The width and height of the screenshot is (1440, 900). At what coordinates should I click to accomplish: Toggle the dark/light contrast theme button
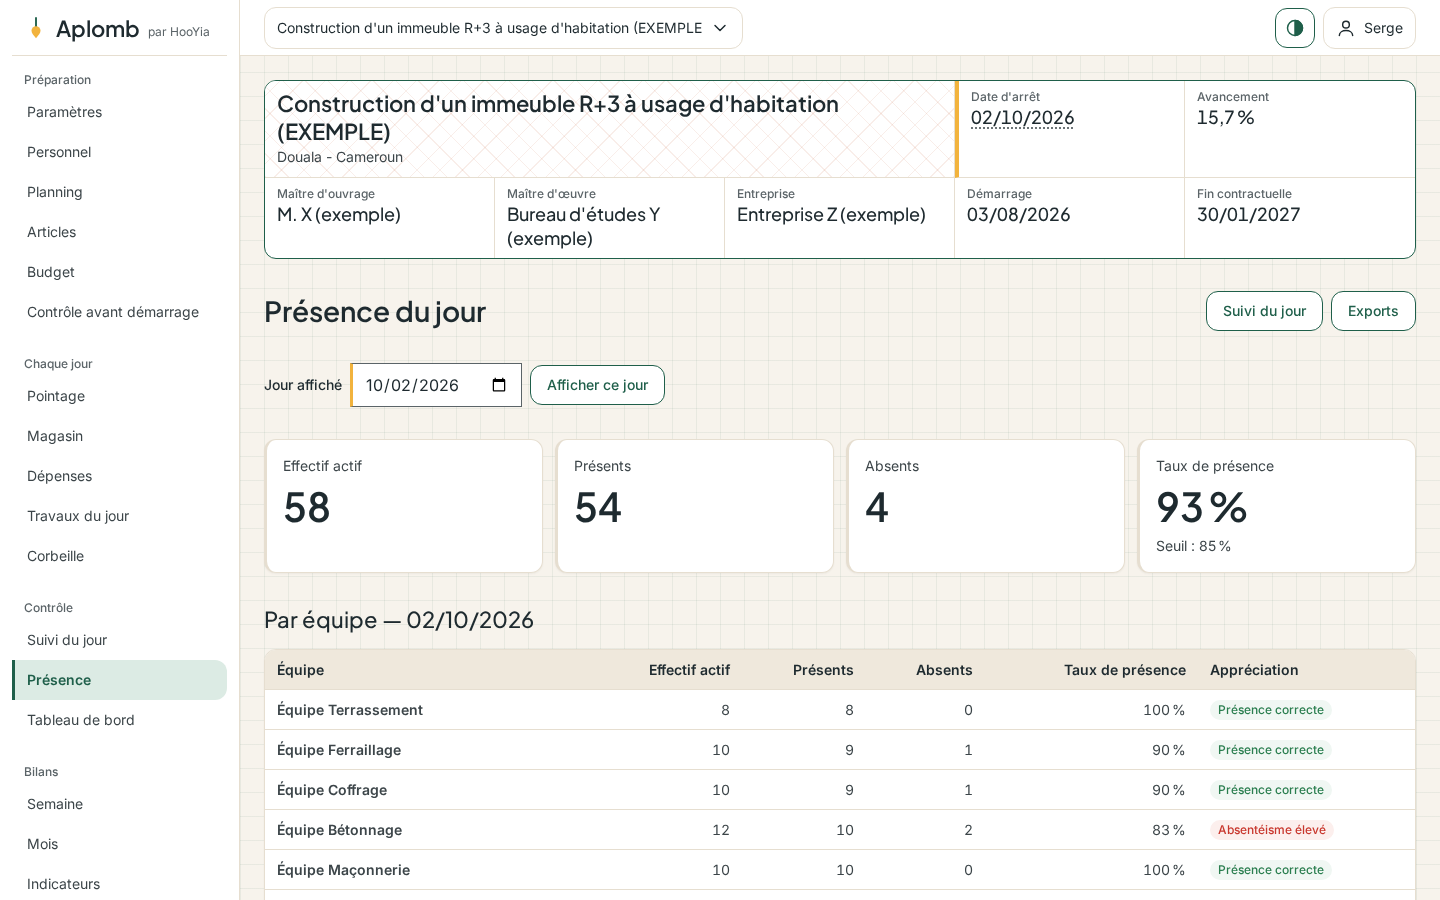coord(1295,28)
